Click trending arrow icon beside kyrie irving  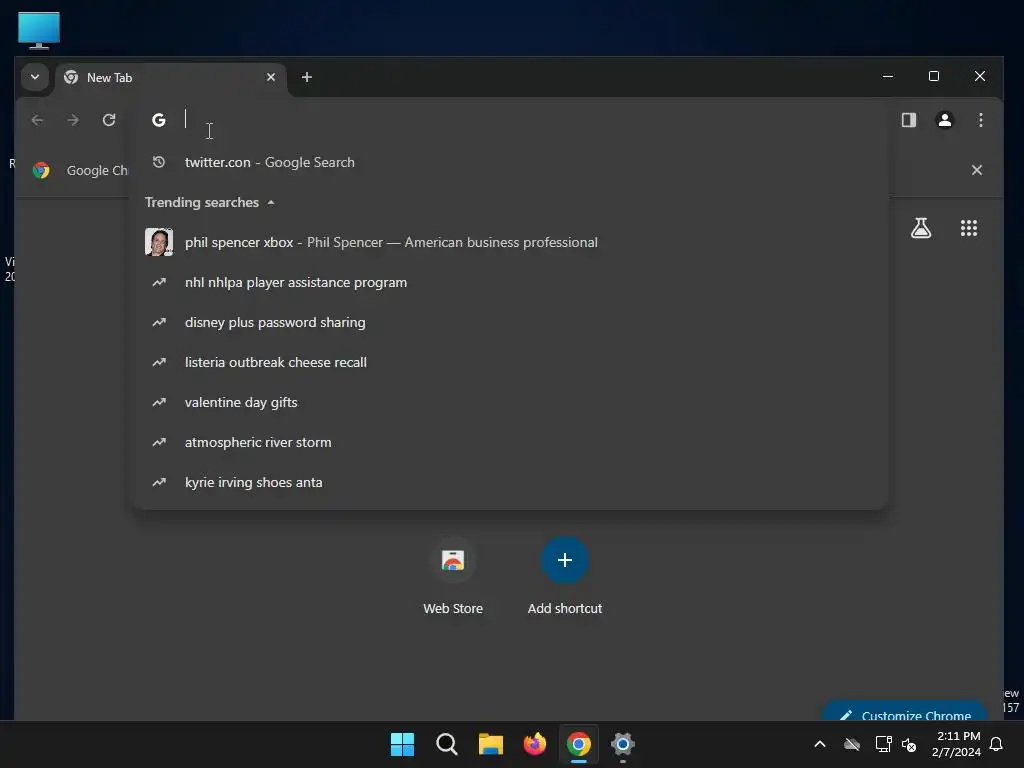pos(159,482)
